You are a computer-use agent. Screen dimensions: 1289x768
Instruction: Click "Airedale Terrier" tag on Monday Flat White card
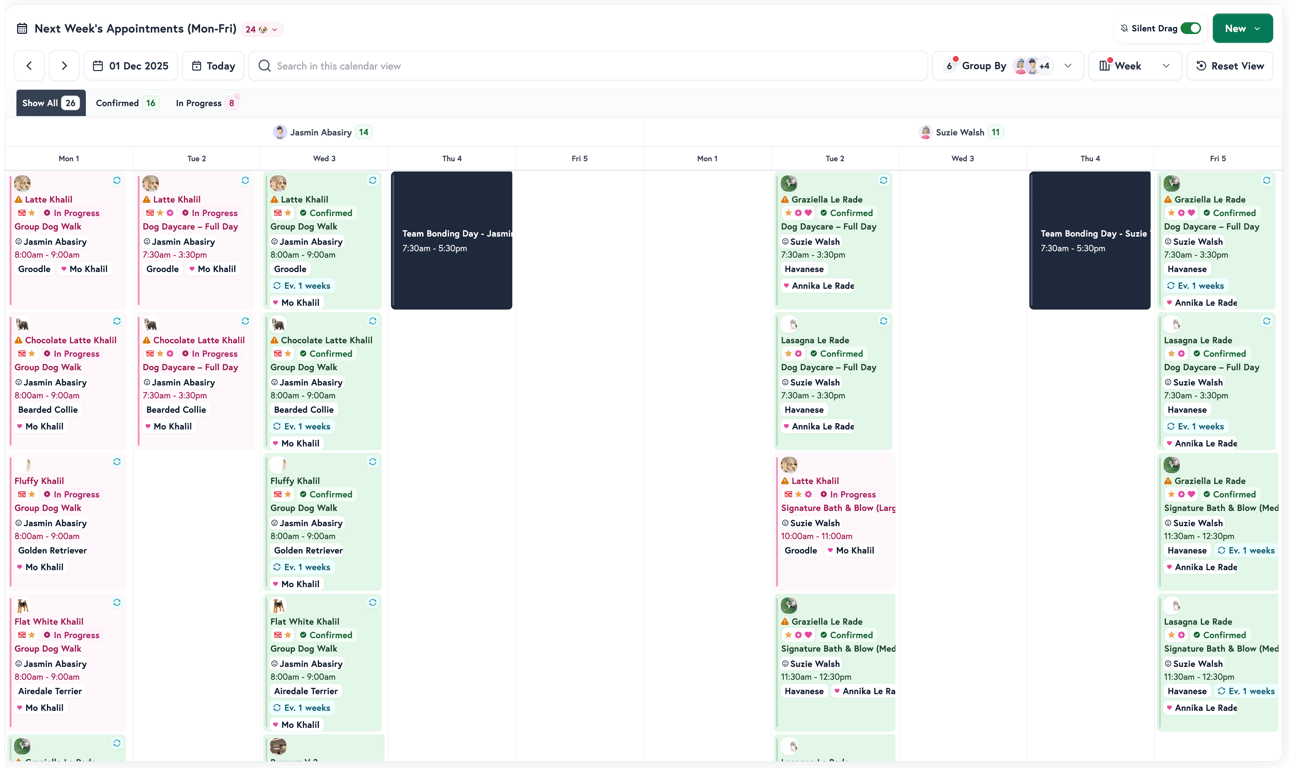coord(49,691)
